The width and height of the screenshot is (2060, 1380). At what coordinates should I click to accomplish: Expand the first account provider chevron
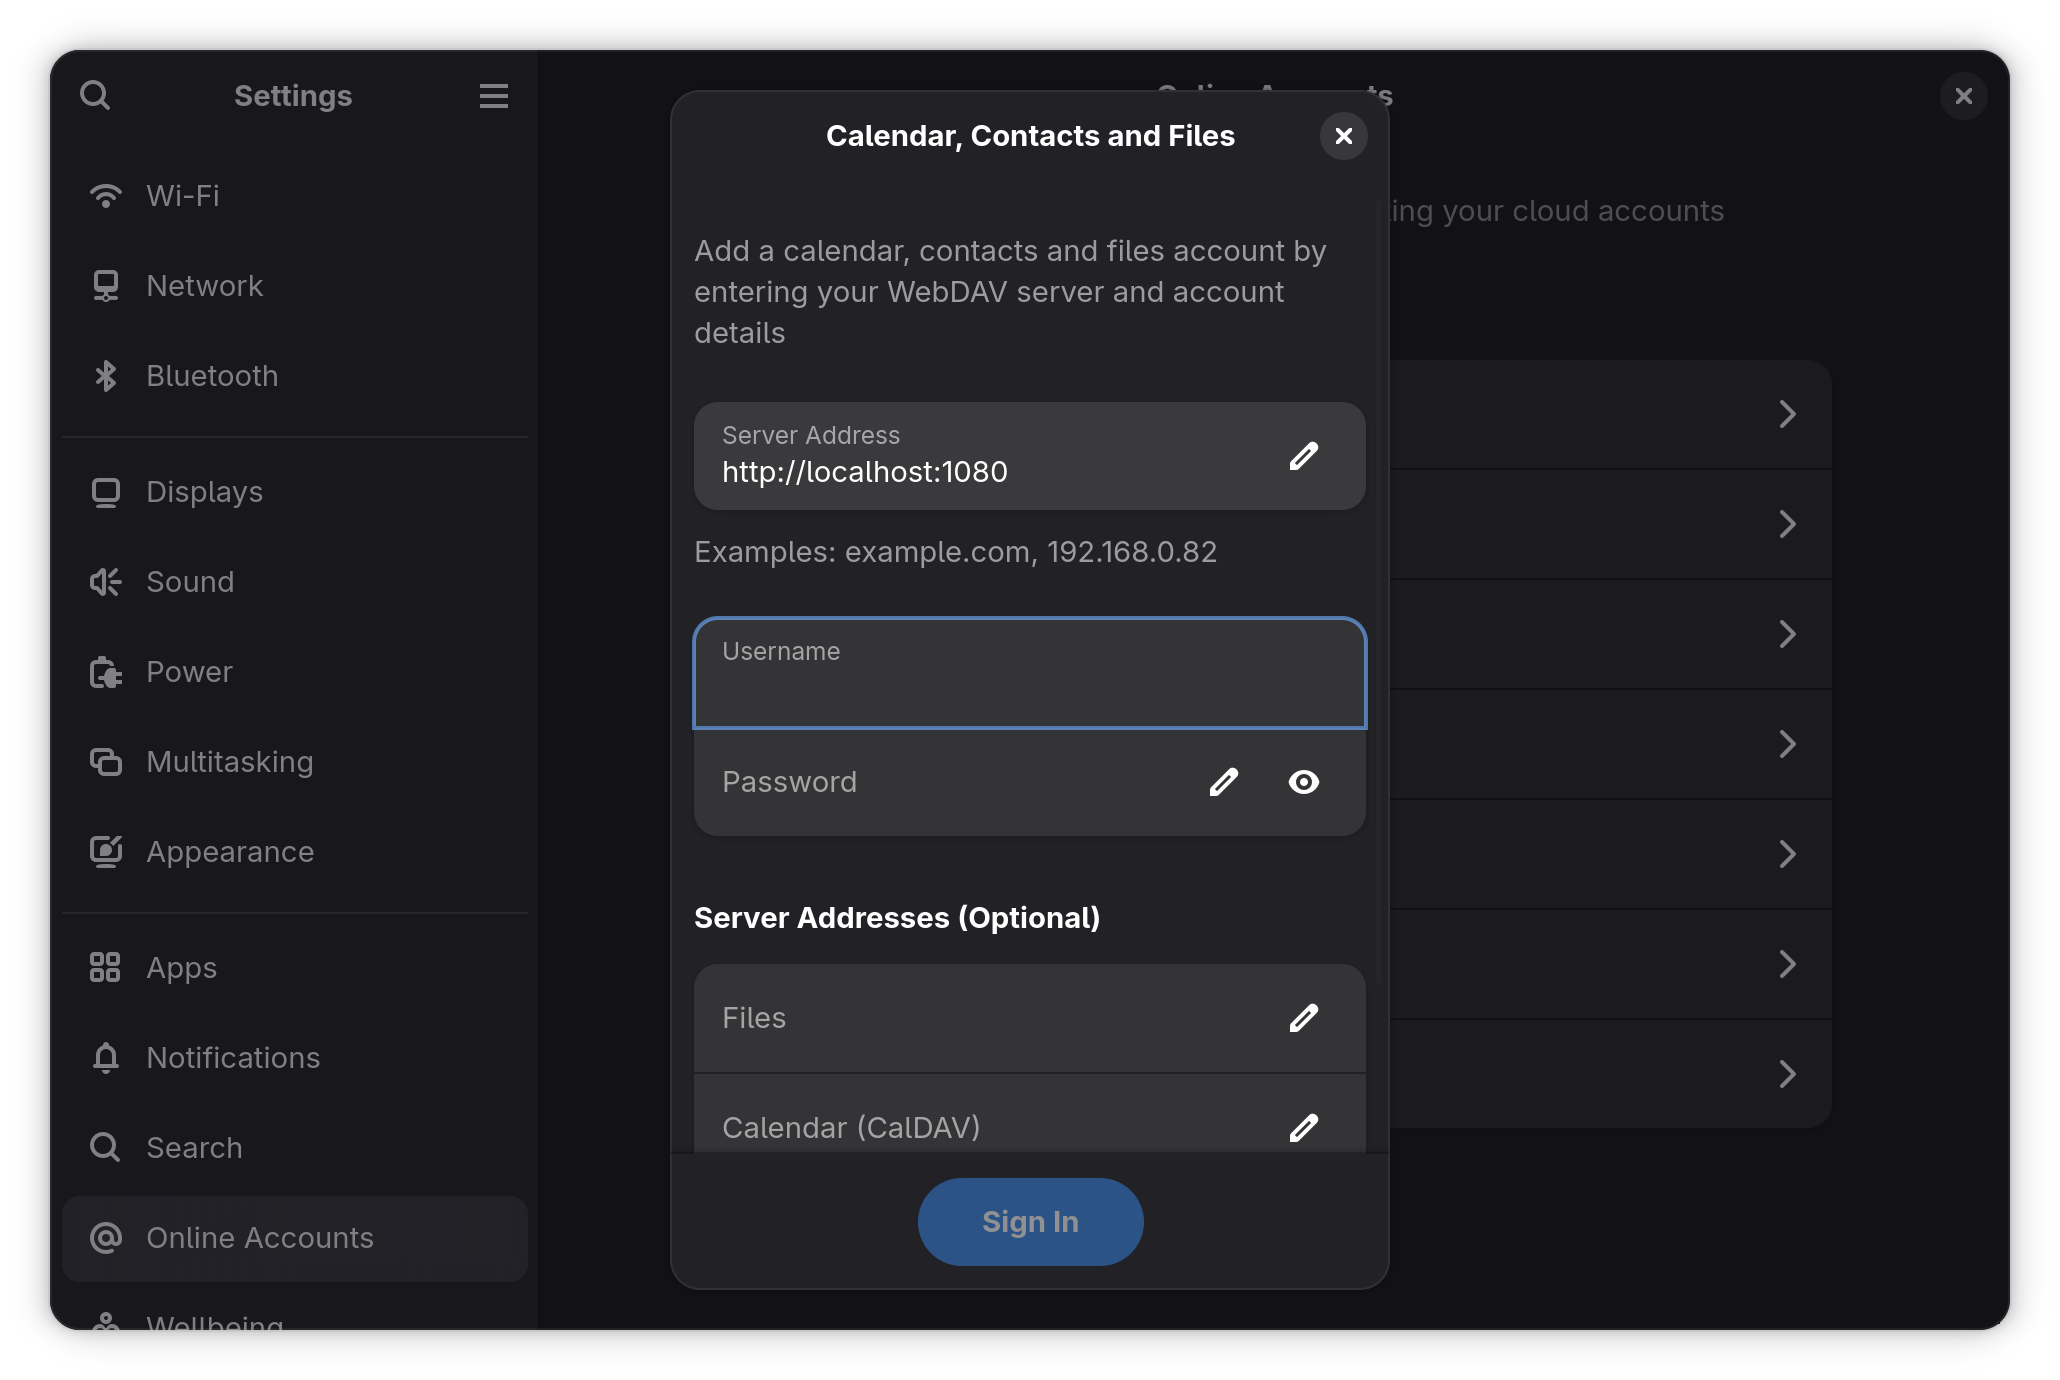click(x=1787, y=414)
